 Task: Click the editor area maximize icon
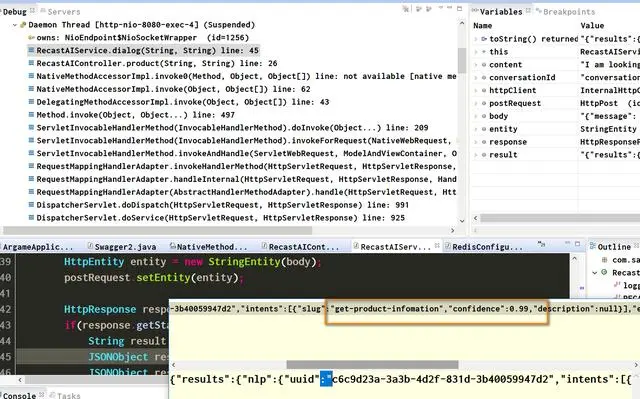pos(577,244)
